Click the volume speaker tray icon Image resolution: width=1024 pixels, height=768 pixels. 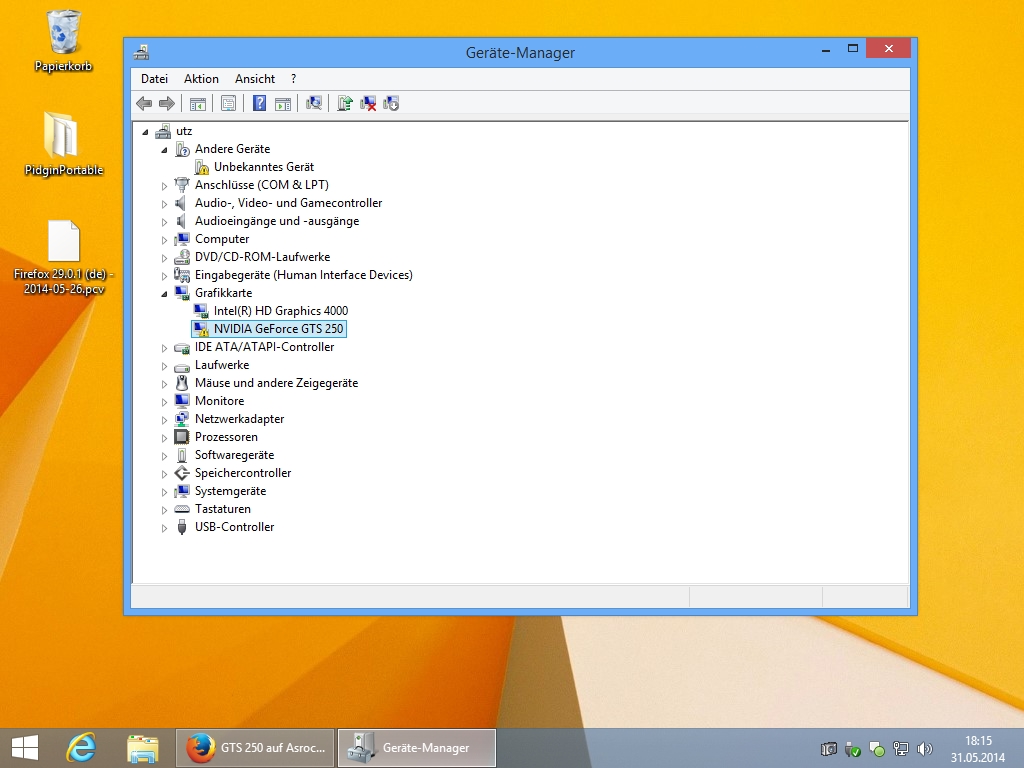[925, 749]
